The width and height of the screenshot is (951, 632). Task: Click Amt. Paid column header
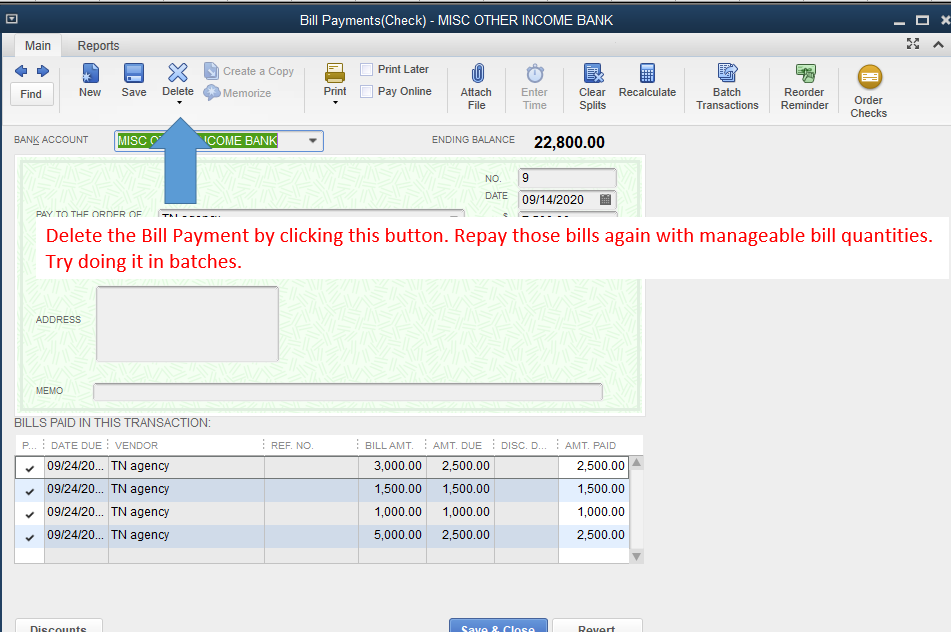pyautogui.click(x=593, y=445)
